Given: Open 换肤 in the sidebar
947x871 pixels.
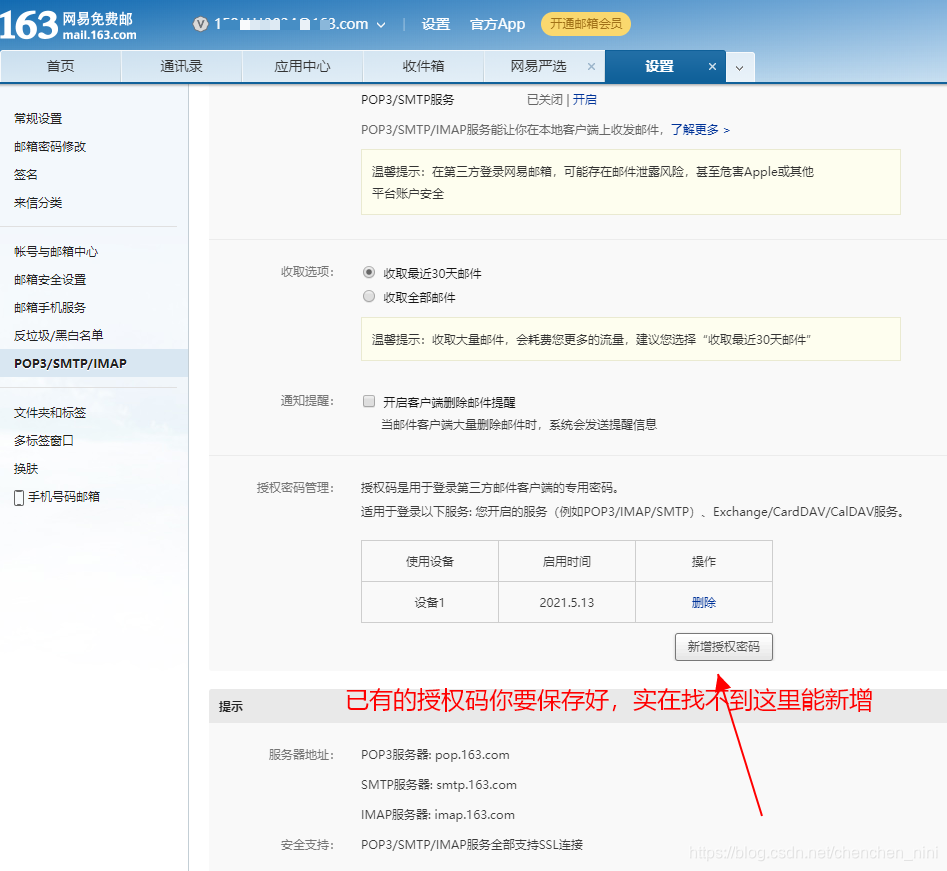Looking at the screenshot, I should coord(26,468).
